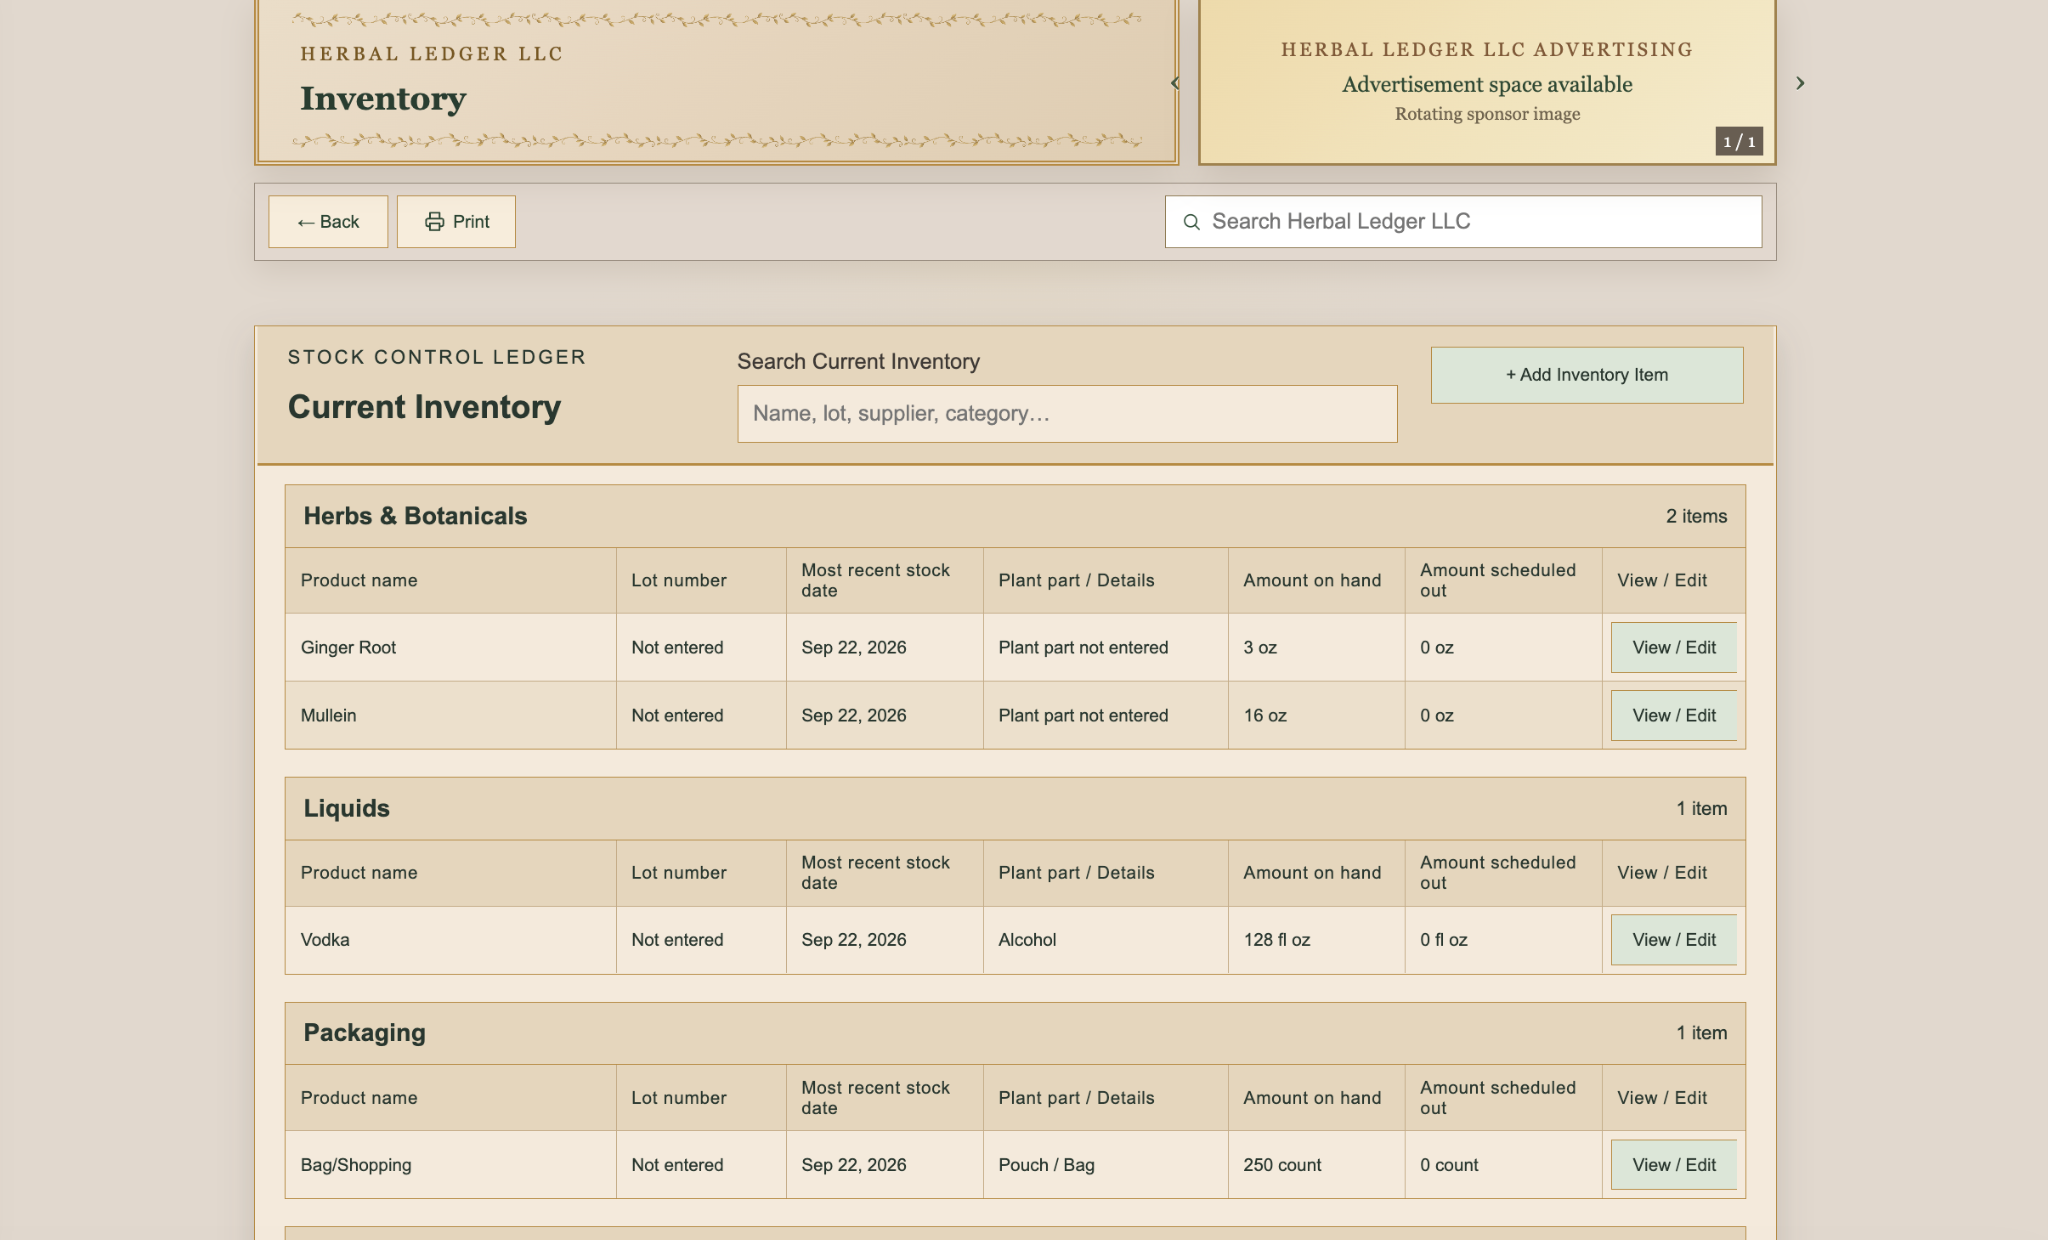The width and height of the screenshot is (2048, 1240).
Task: Show the previous advertisement using left chevron
Action: point(1176,83)
